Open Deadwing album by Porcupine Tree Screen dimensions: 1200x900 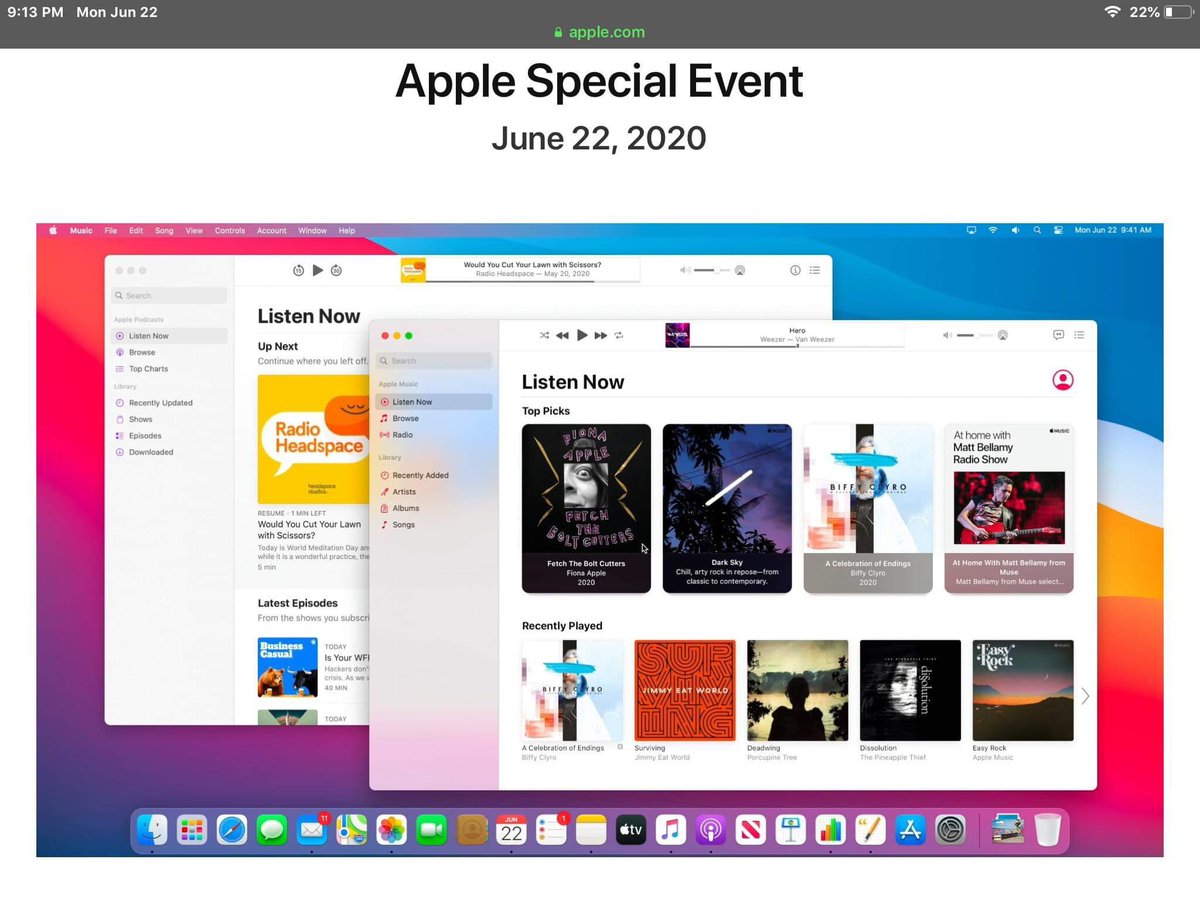(798, 690)
